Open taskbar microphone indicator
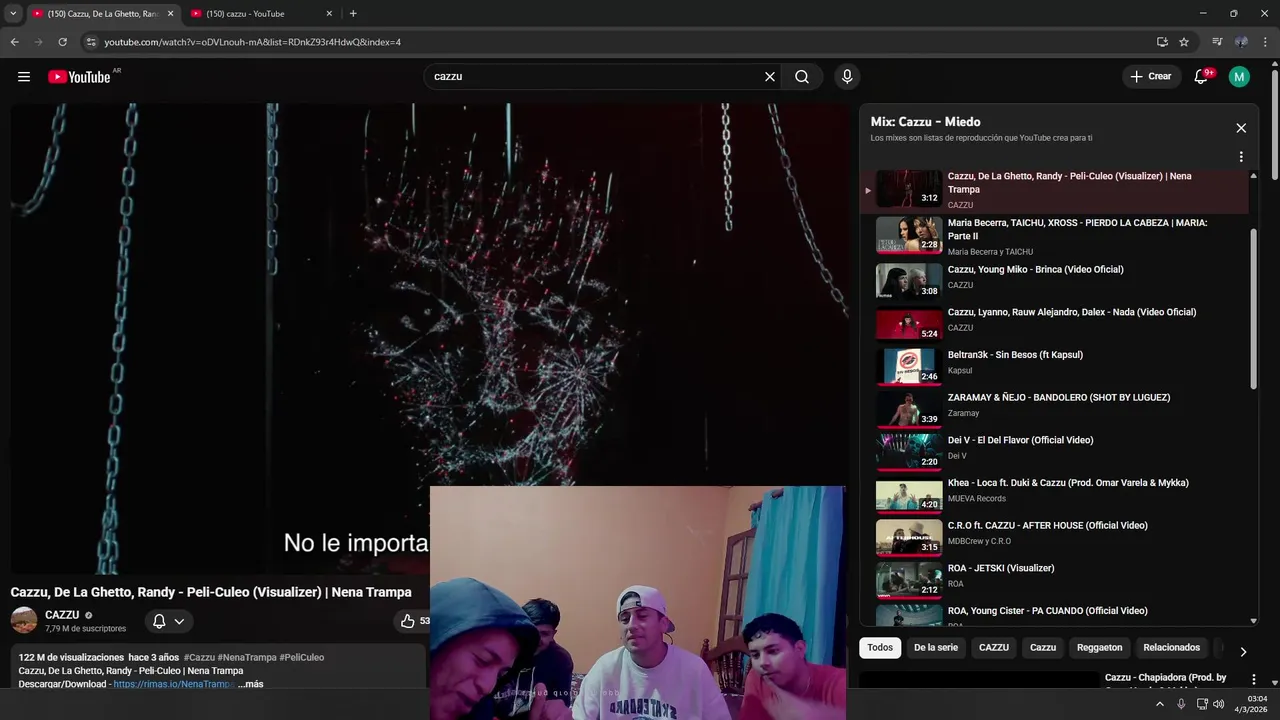 tap(1181, 704)
